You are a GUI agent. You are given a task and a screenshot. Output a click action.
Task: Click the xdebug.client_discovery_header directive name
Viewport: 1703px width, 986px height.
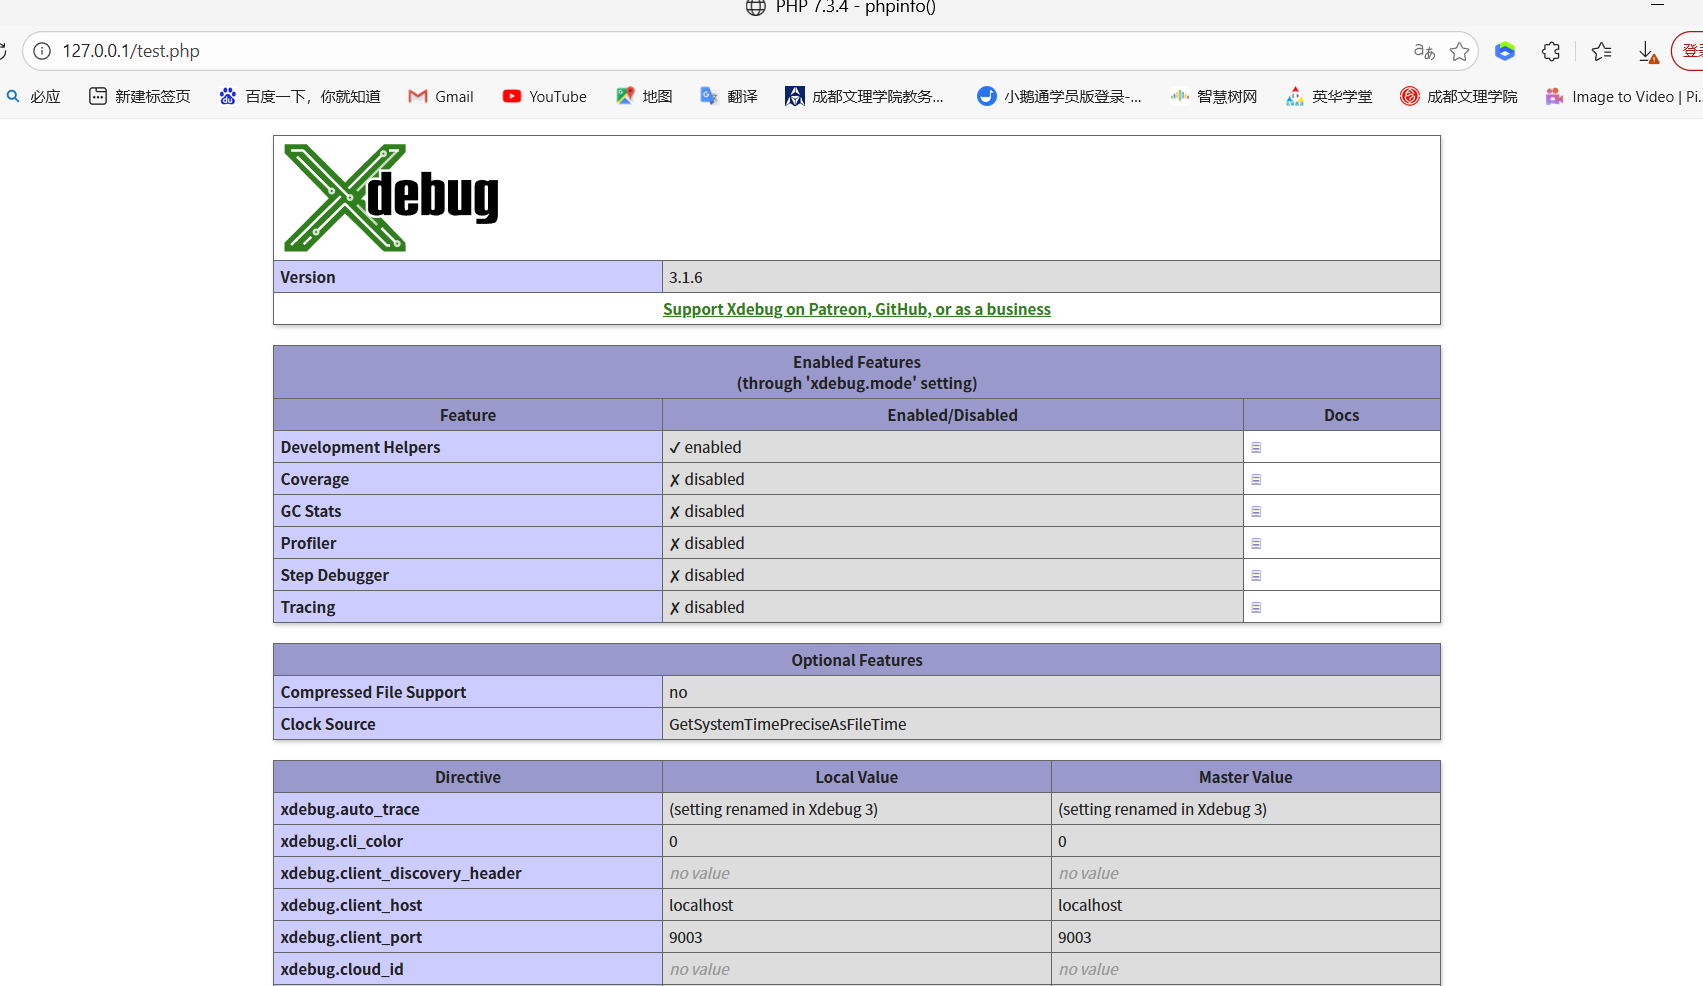(401, 873)
